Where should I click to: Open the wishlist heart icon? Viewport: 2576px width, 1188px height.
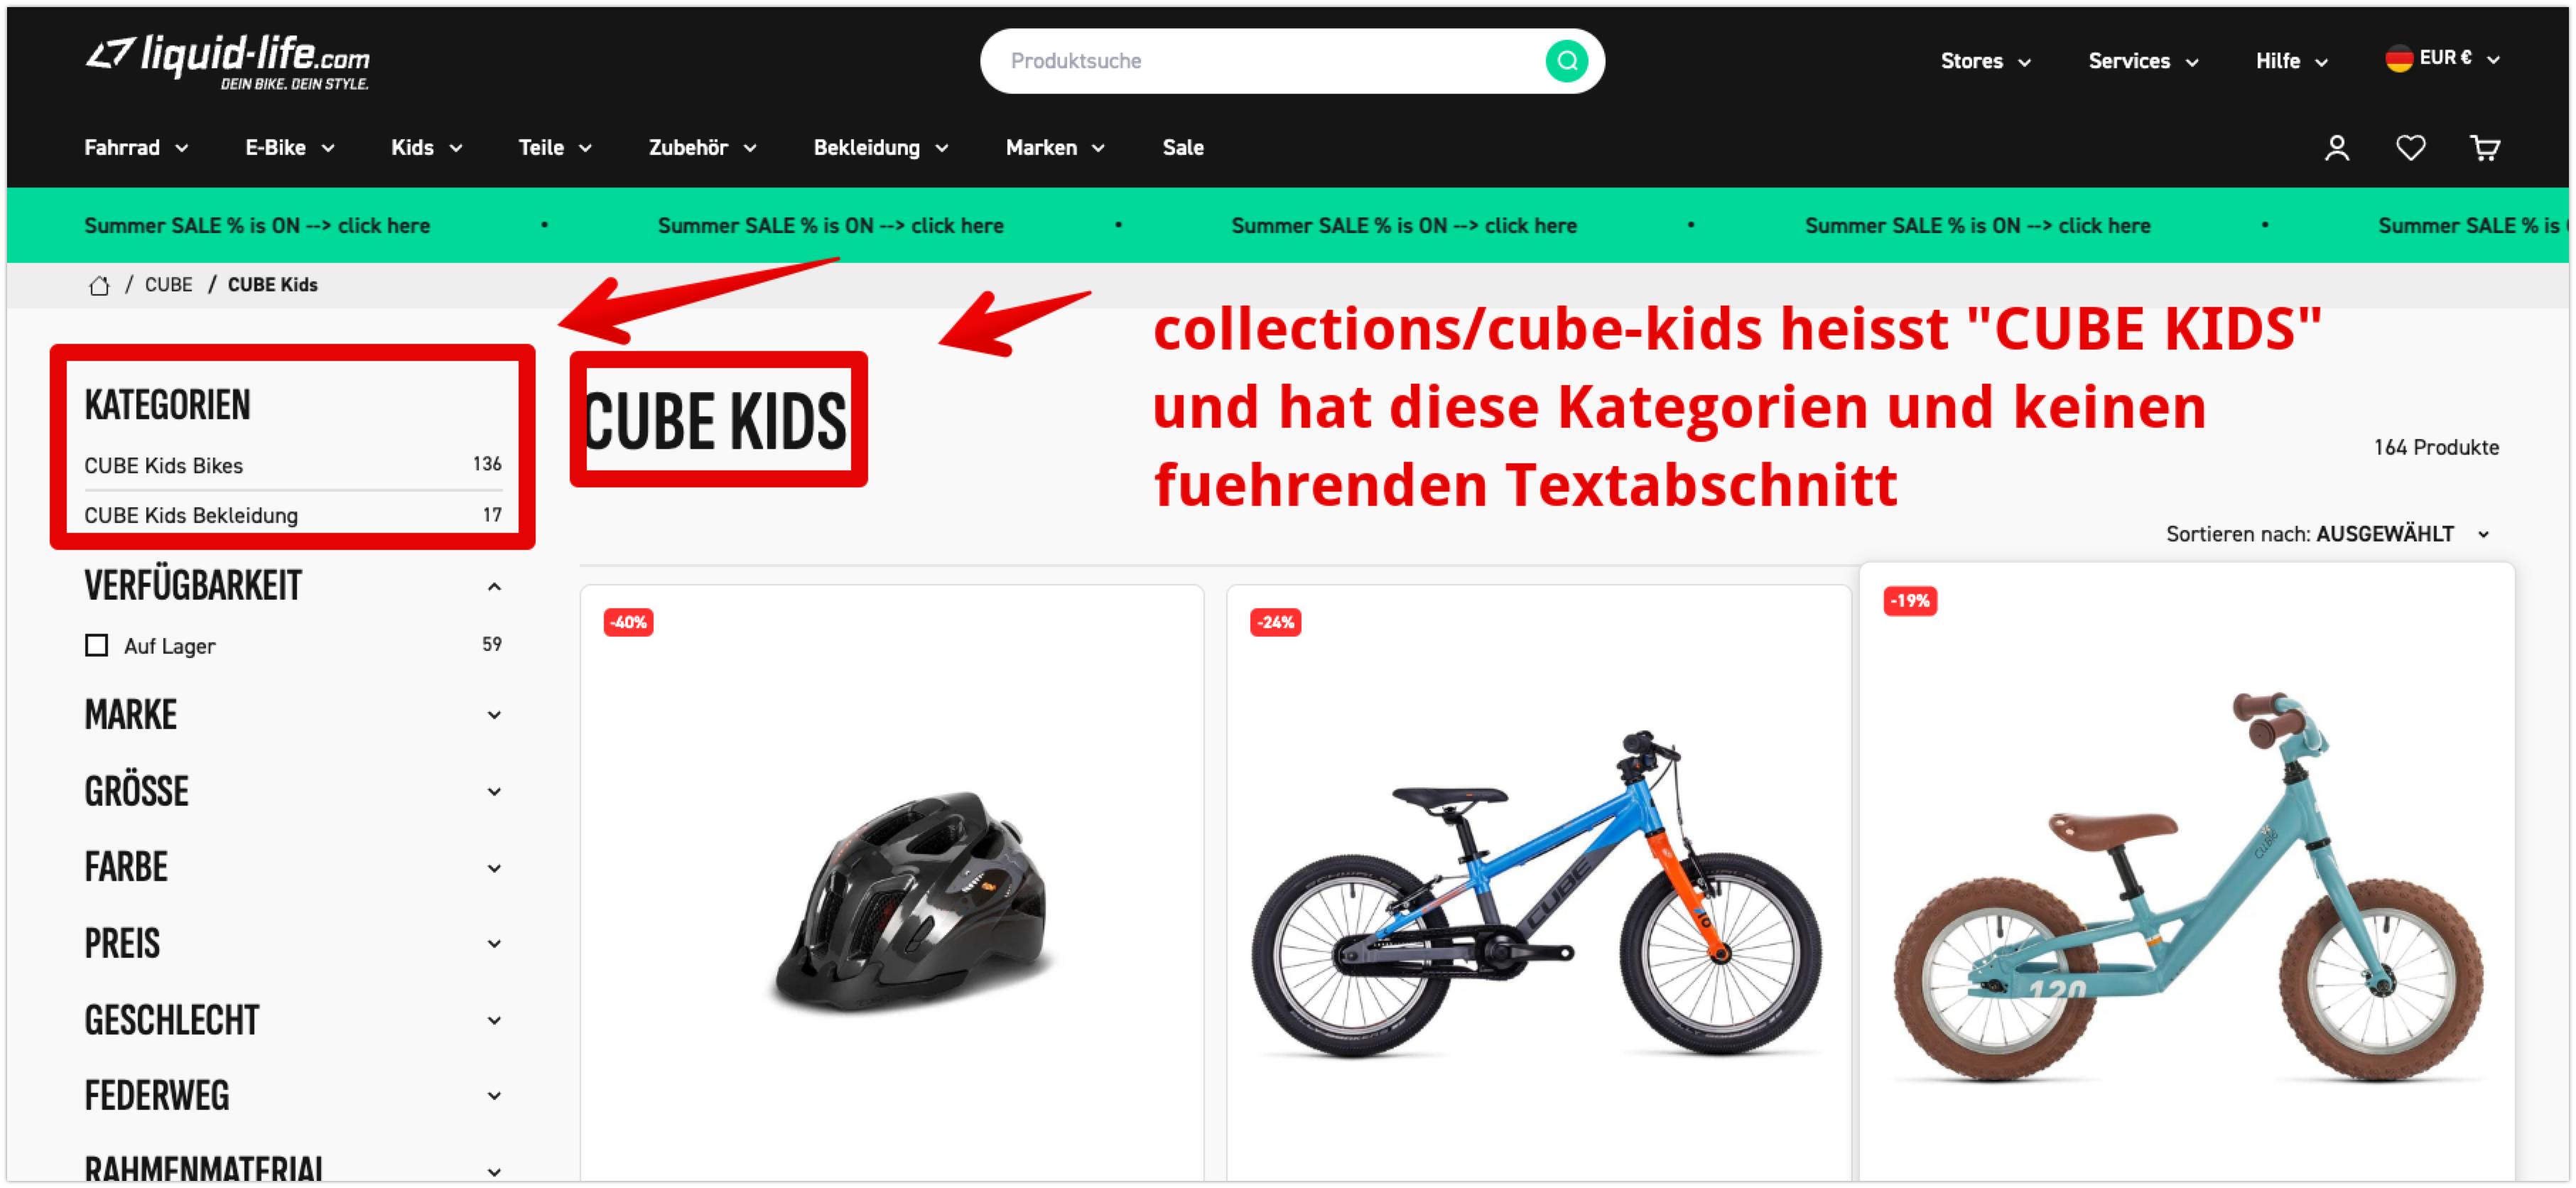[2410, 148]
